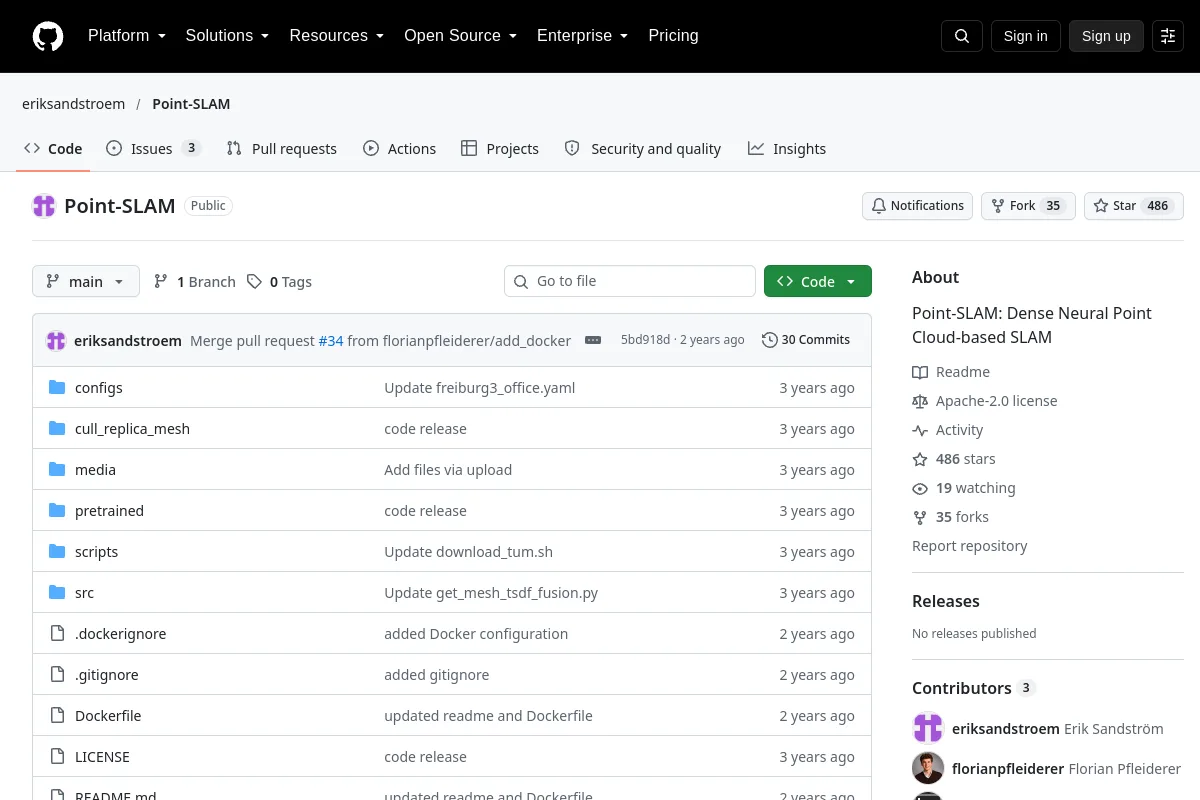Expand the Solutions menu
Image resolution: width=1200 pixels, height=800 pixels.
point(228,36)
